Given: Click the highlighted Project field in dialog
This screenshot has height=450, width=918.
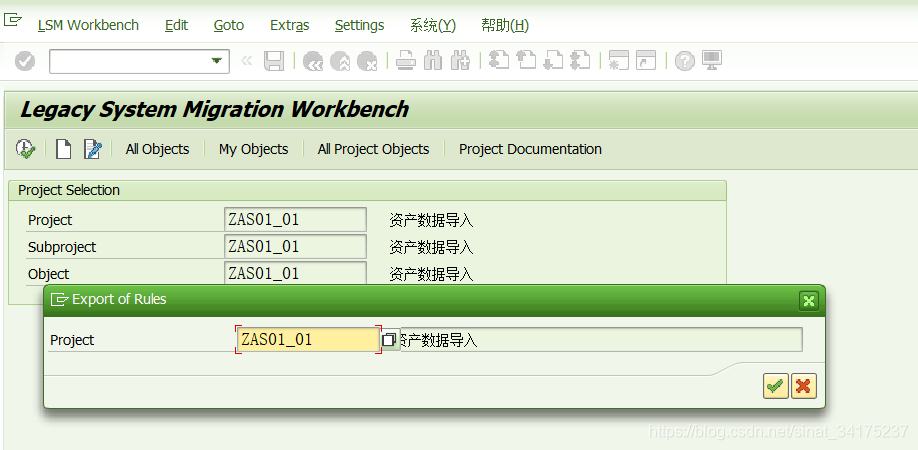Looking at the screenshot, I should tap(308, 339).
